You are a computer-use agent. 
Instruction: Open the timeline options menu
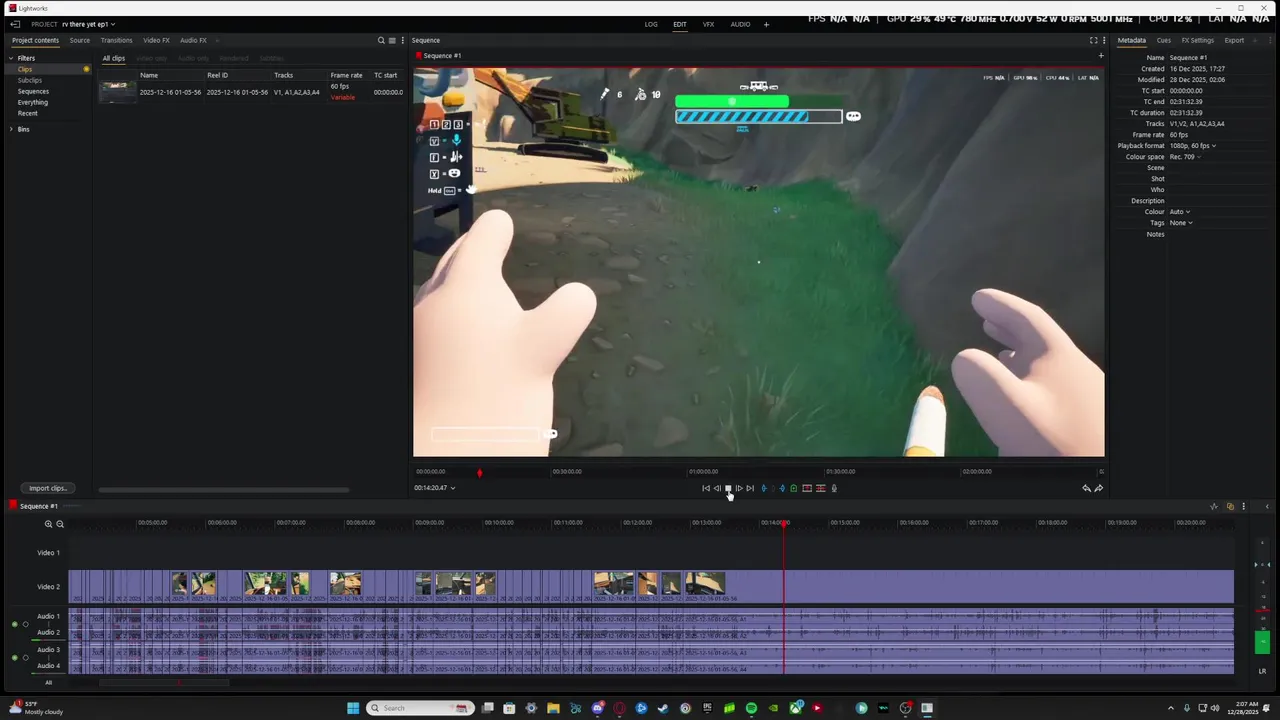(1244, 506)
